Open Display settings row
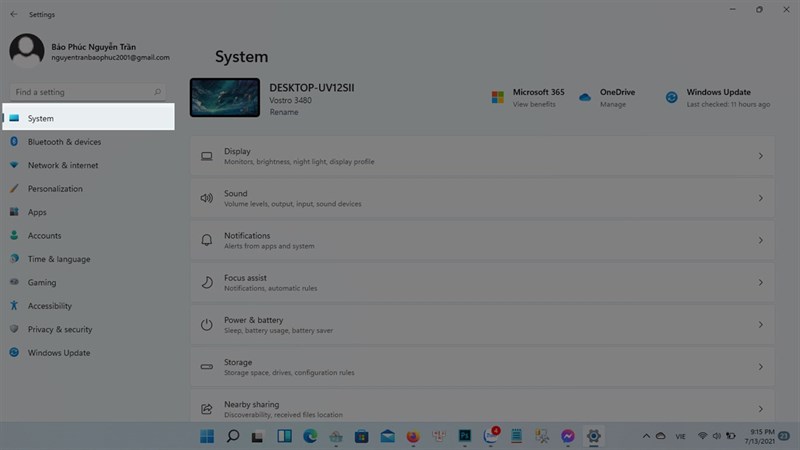 pos(482,156)
